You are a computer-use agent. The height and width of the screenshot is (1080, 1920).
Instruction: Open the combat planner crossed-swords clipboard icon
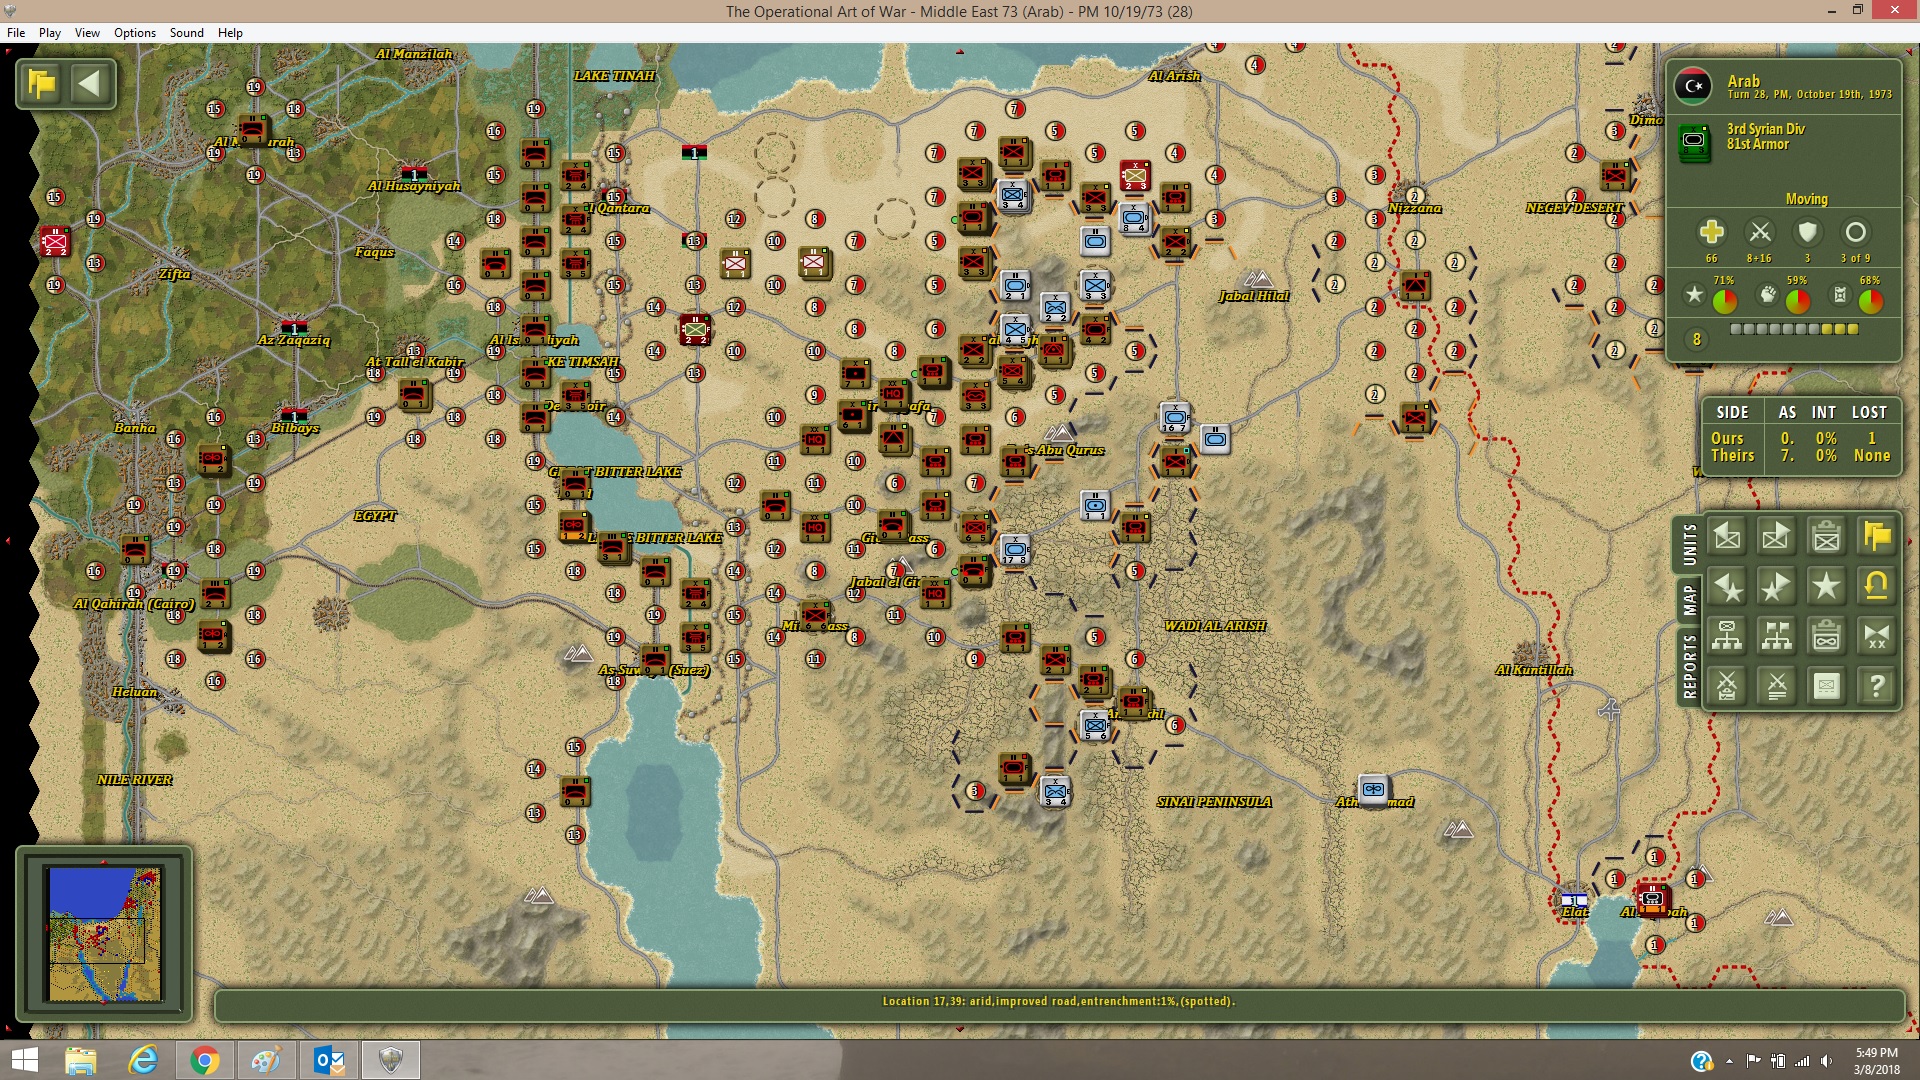(1727, 686)
